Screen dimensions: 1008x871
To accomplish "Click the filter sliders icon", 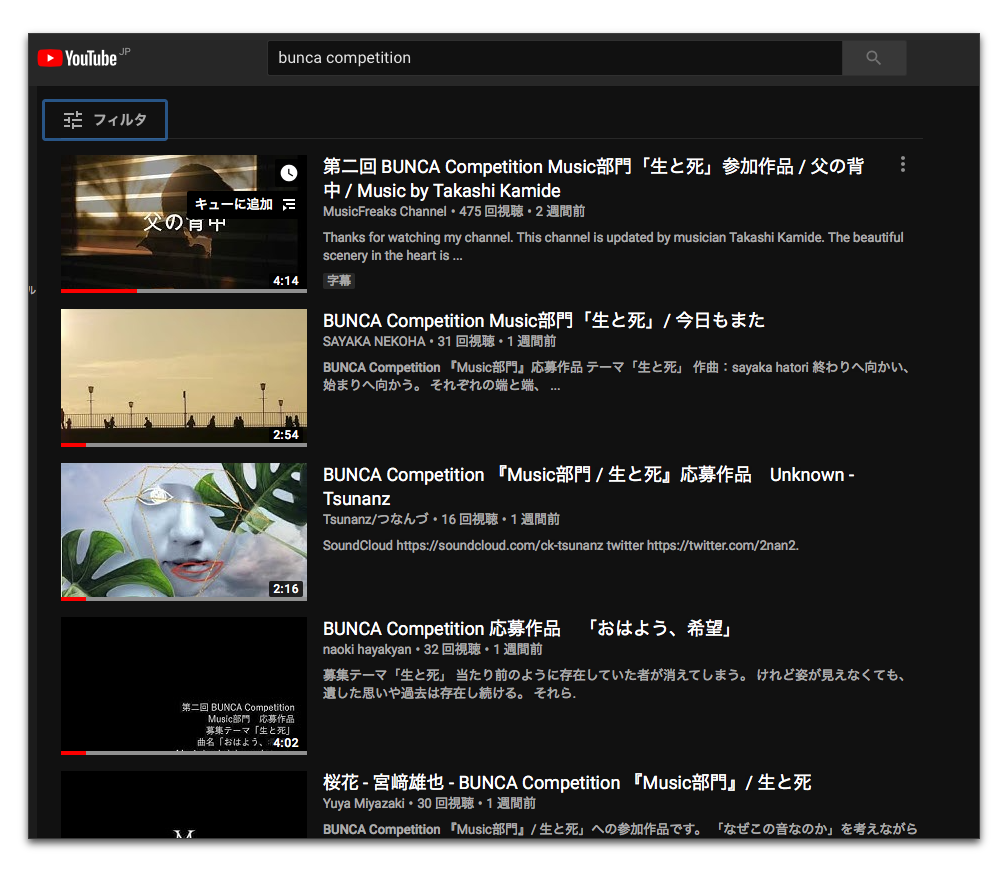I will coord(73,120).
